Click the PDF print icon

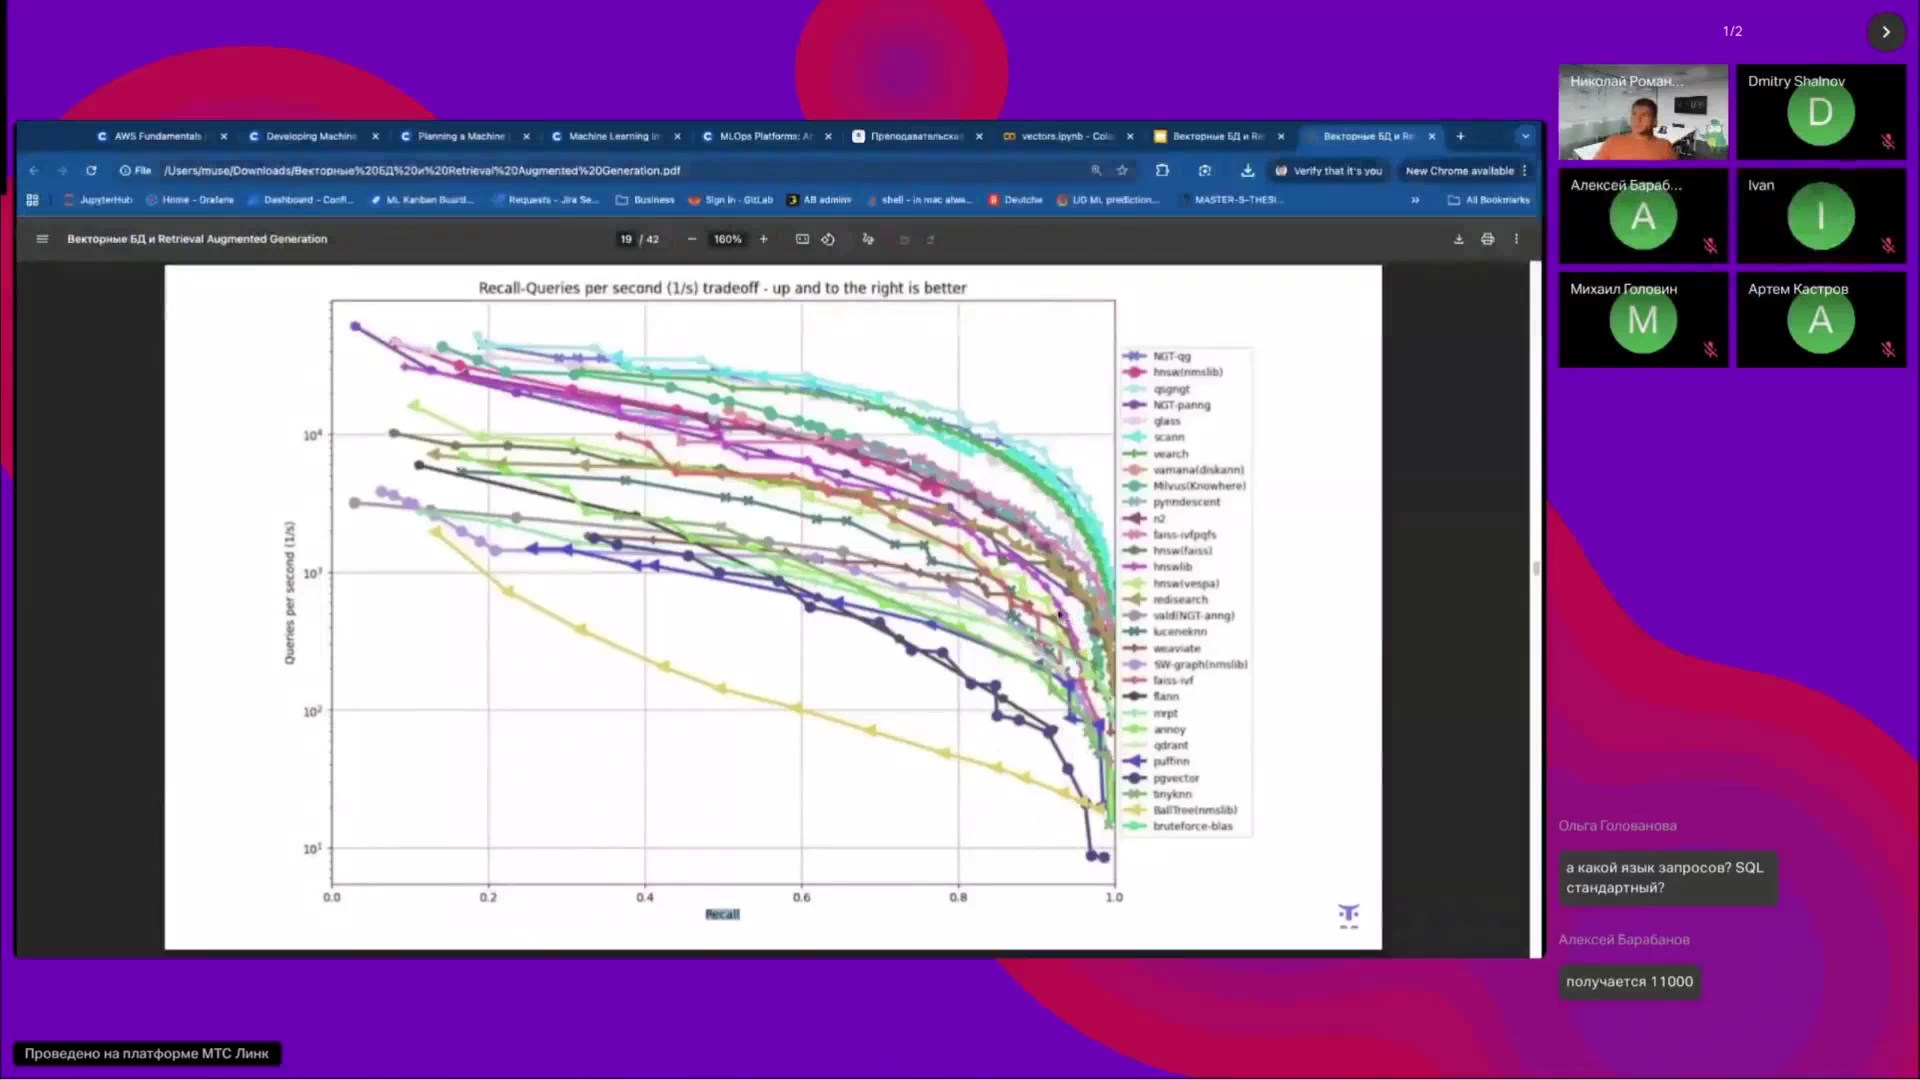pyautogui.click(x=1488, y=239)
